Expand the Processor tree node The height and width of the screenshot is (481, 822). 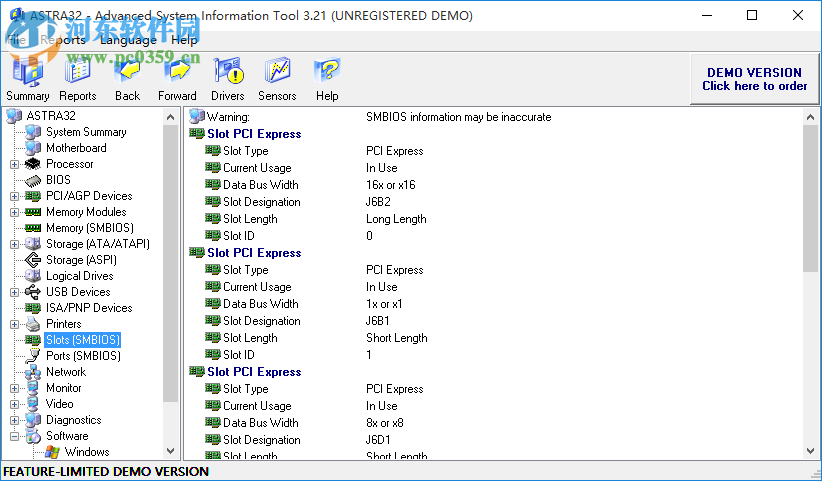(x=15, y=164)
